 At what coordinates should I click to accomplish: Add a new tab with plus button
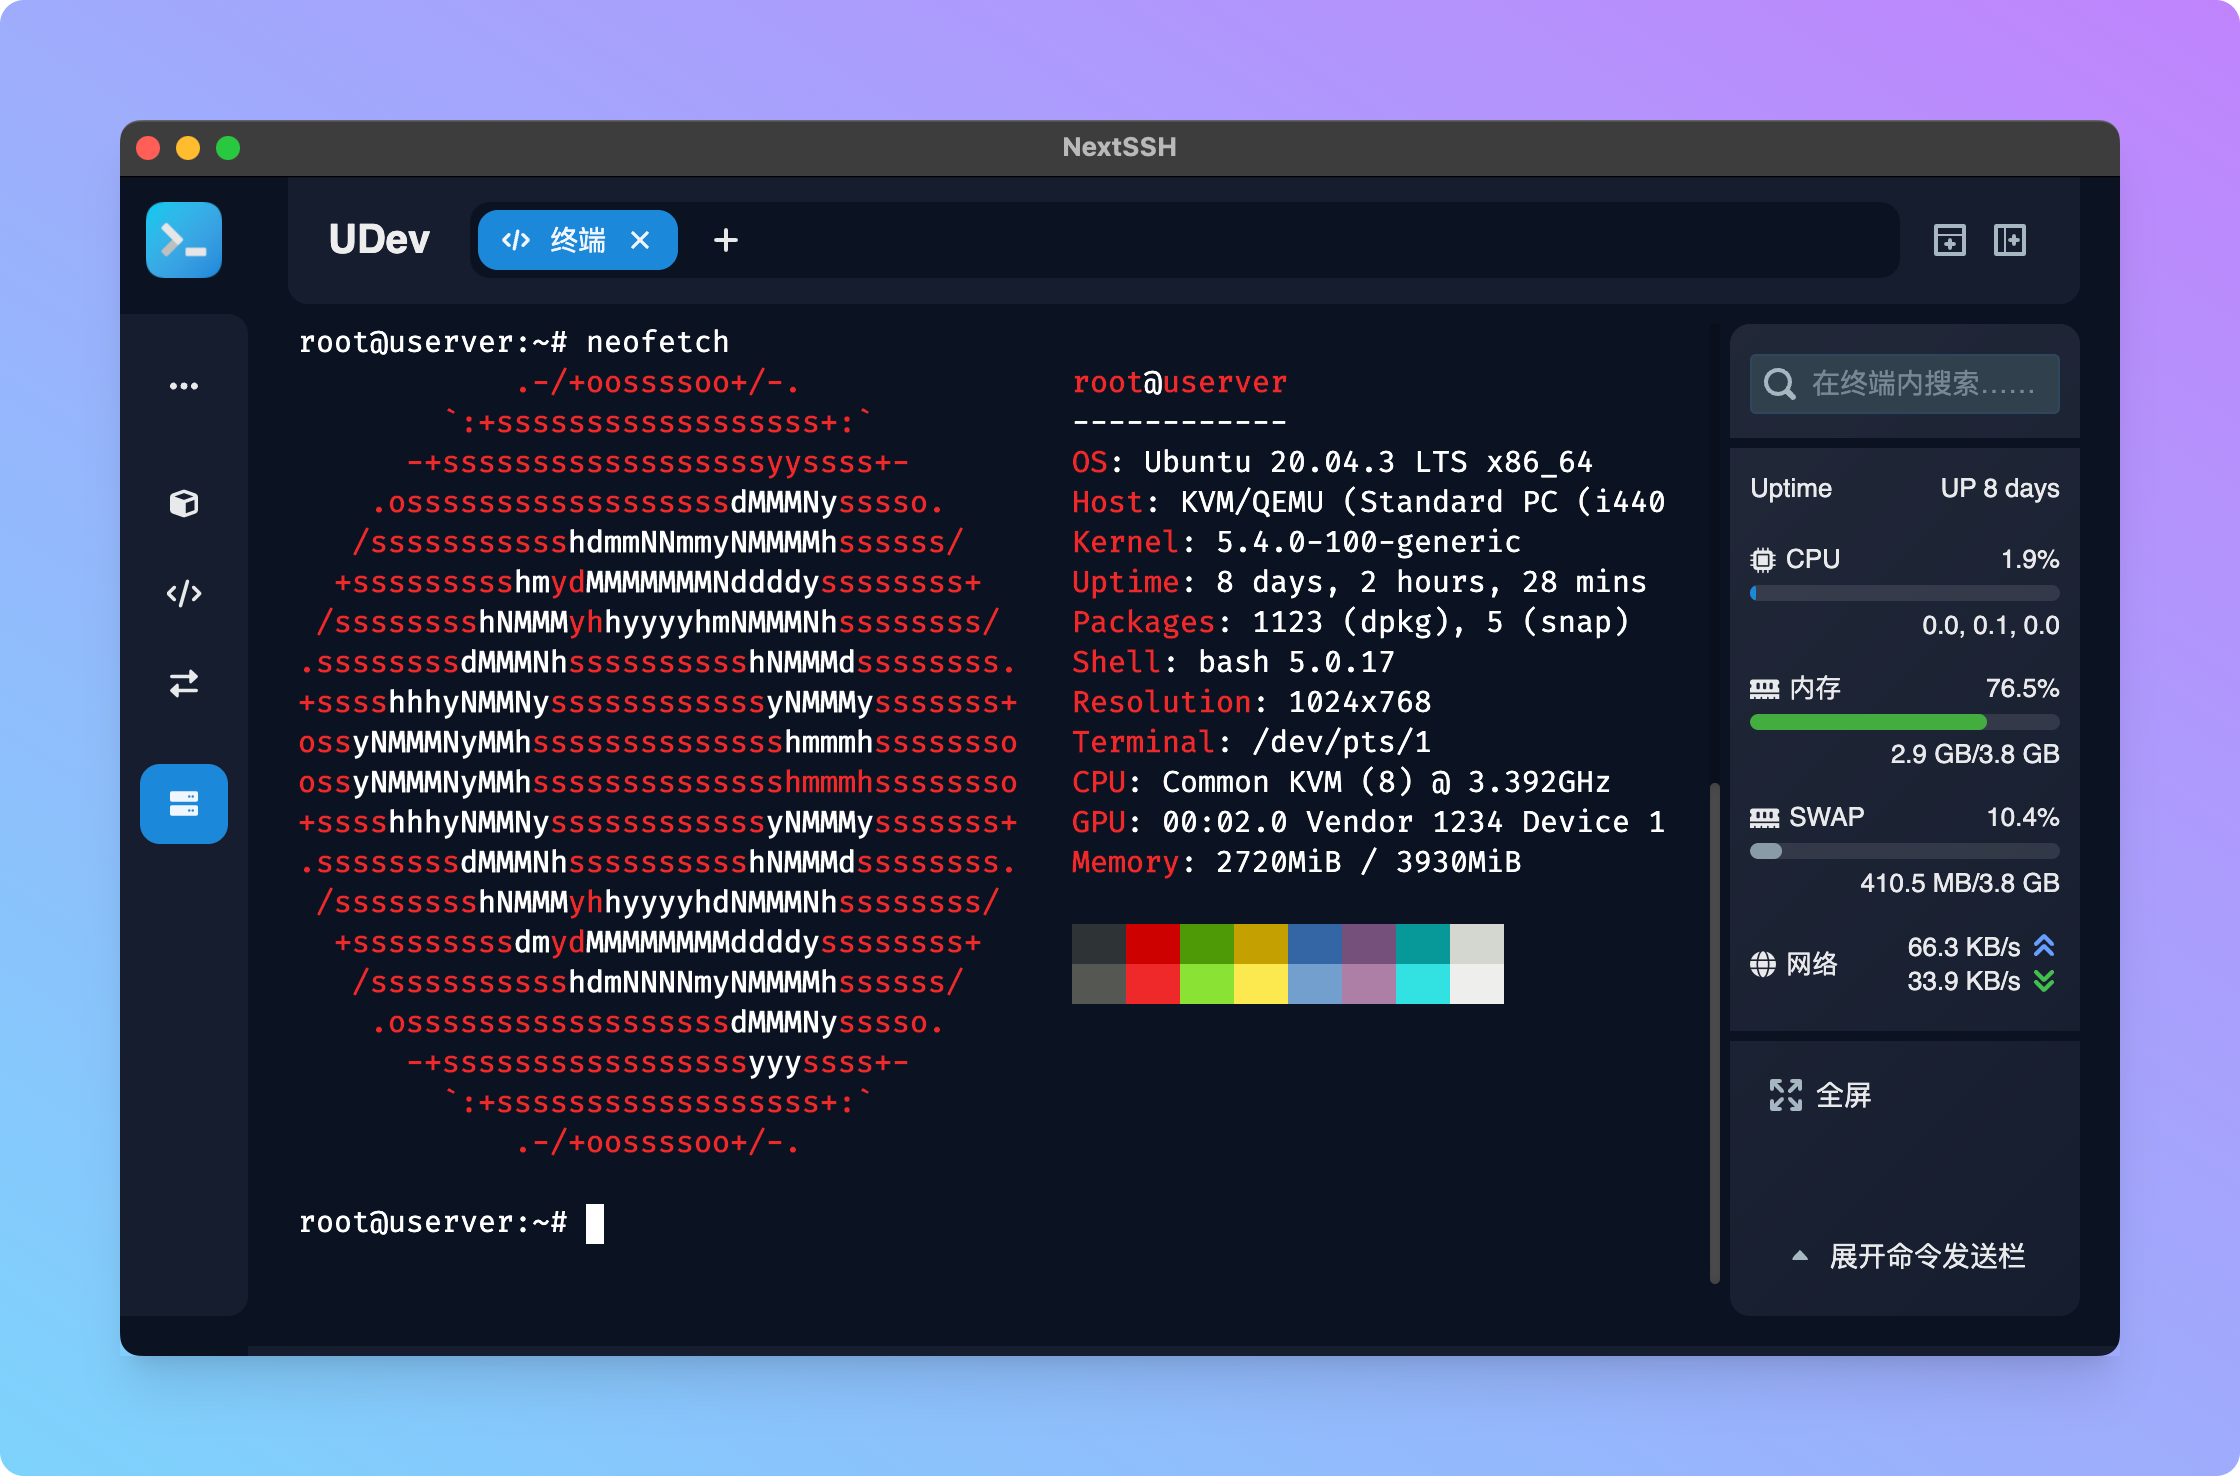click(726, 240)
